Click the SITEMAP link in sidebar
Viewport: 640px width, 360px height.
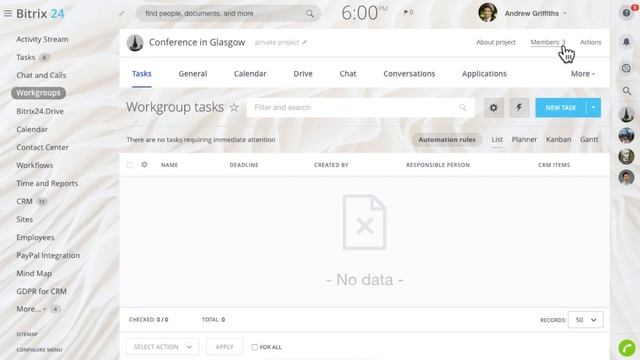27,334
